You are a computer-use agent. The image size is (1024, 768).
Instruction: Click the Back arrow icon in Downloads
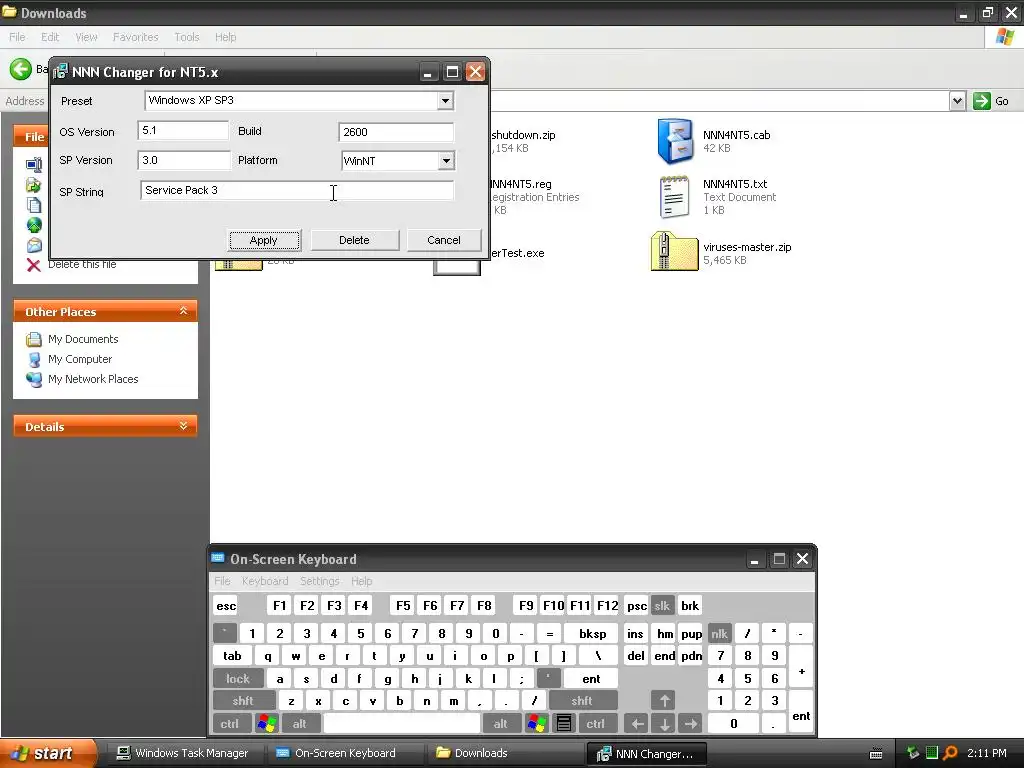[x=21, y=69]
